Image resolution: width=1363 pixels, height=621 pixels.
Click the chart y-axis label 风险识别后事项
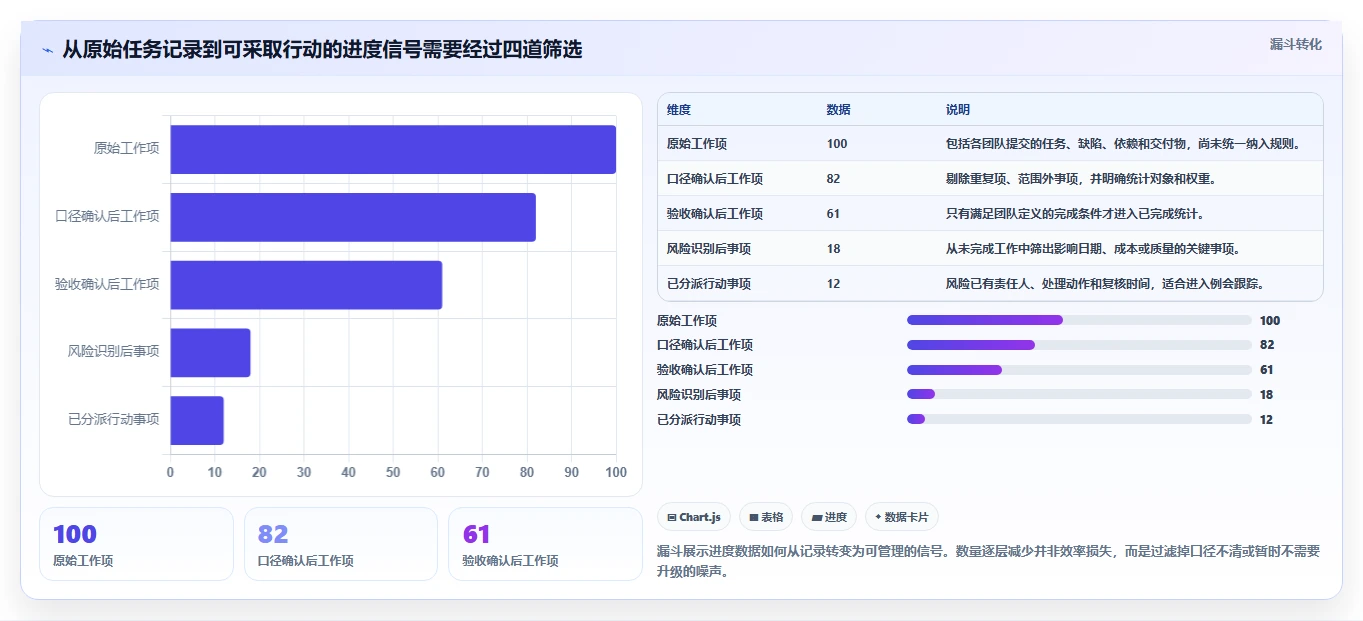pos(114,352)
